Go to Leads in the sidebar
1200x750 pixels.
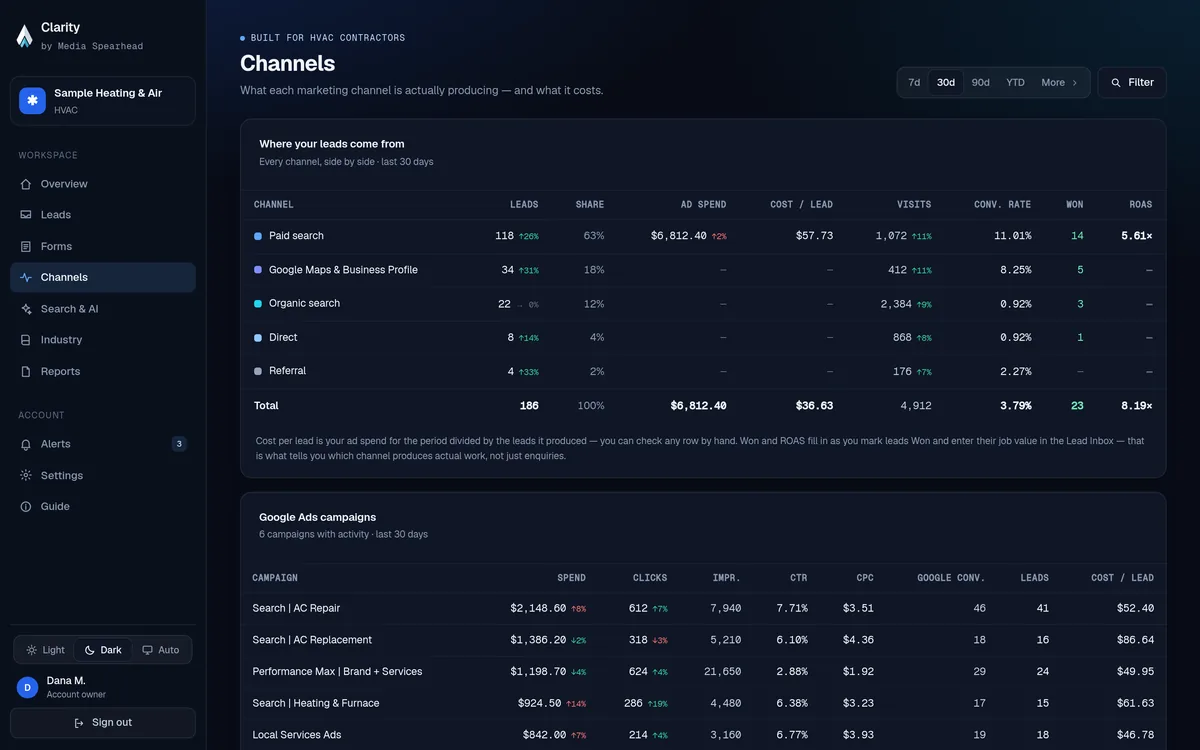103,215
